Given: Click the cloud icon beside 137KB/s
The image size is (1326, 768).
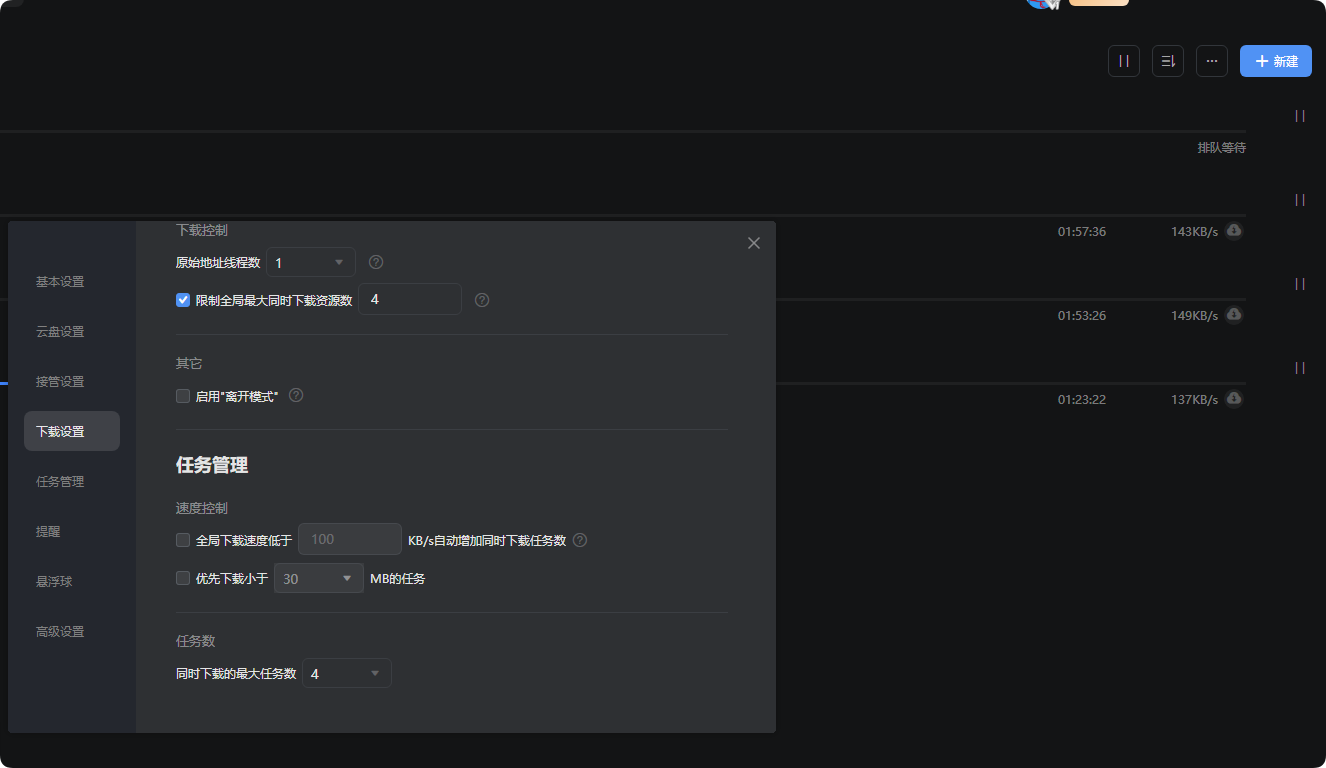Looking at the screenshot, I should pyautogui.click(x=1234, y=399).
